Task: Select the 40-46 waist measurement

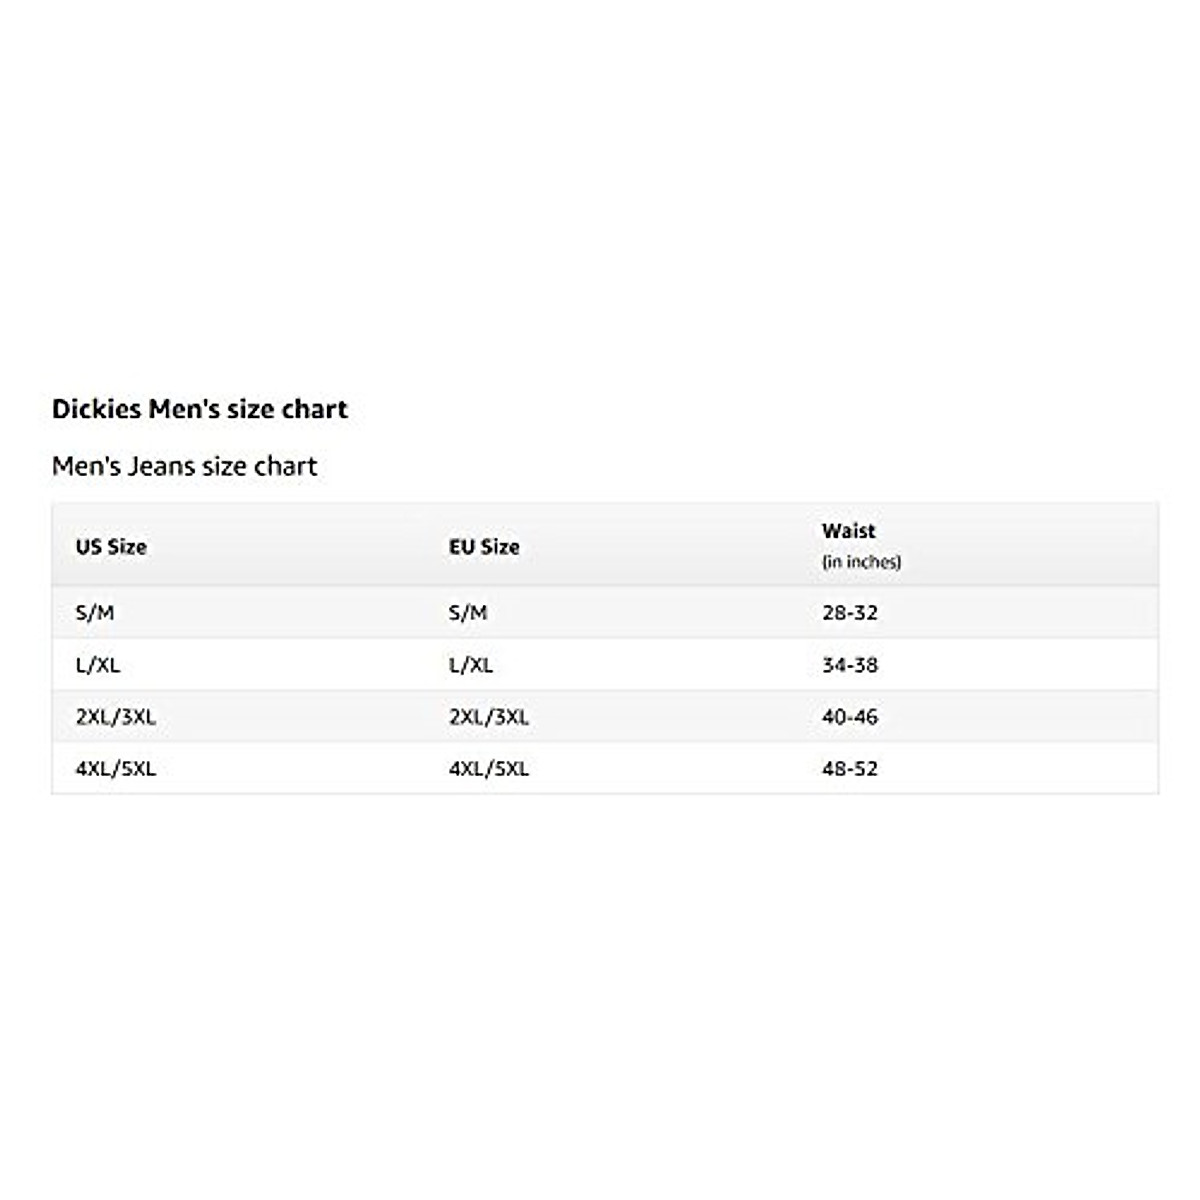Action: 850,717
